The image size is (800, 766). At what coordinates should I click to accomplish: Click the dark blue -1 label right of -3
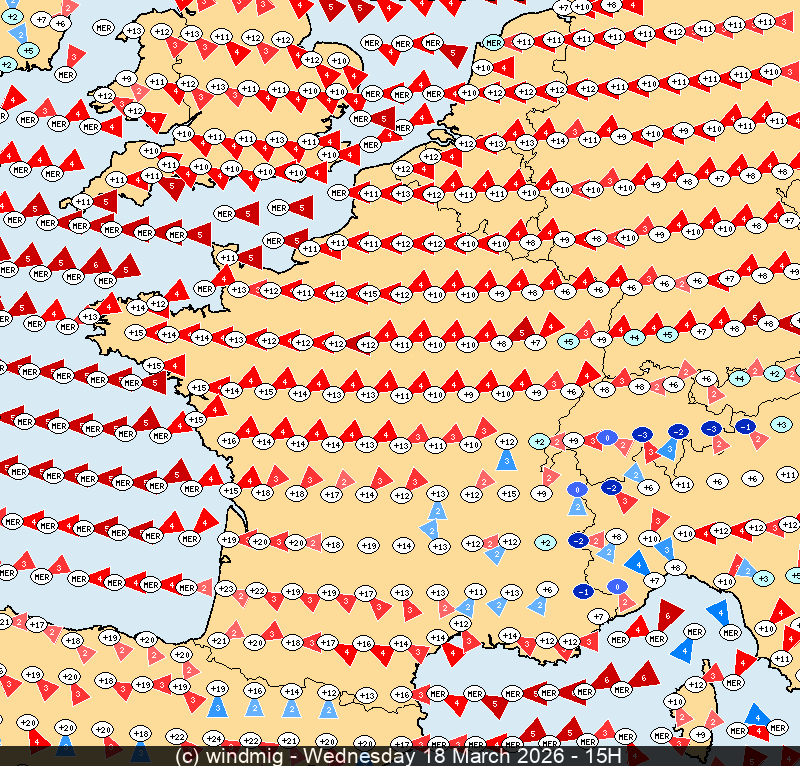click(745, 426)
